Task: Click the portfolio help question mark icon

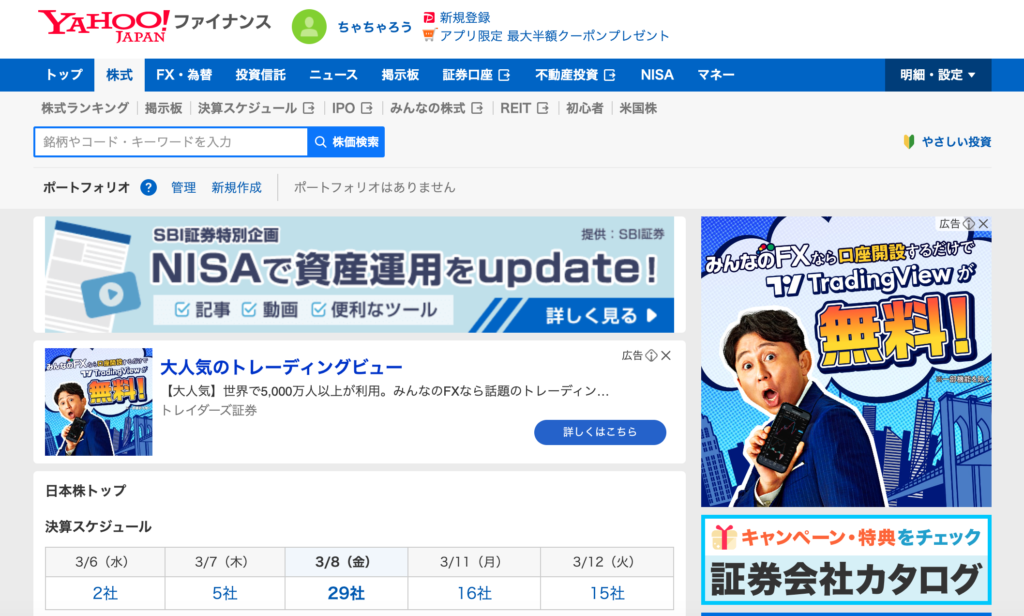Action: [x=148, y=187]
